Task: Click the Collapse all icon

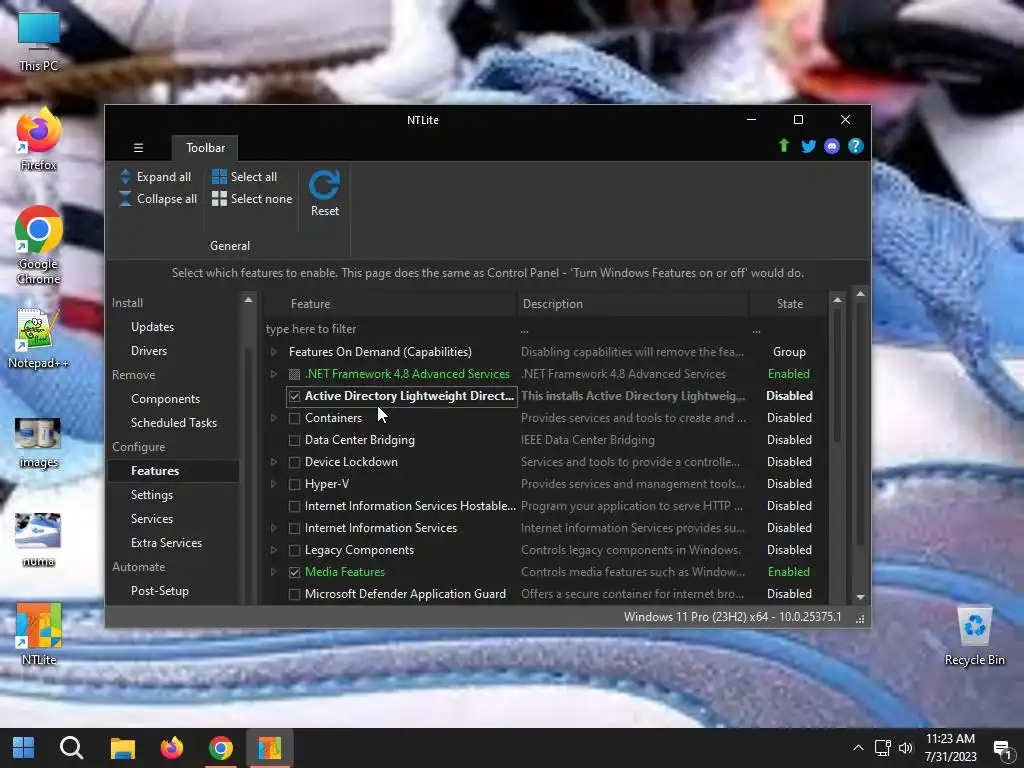Action: click(125, 199)
